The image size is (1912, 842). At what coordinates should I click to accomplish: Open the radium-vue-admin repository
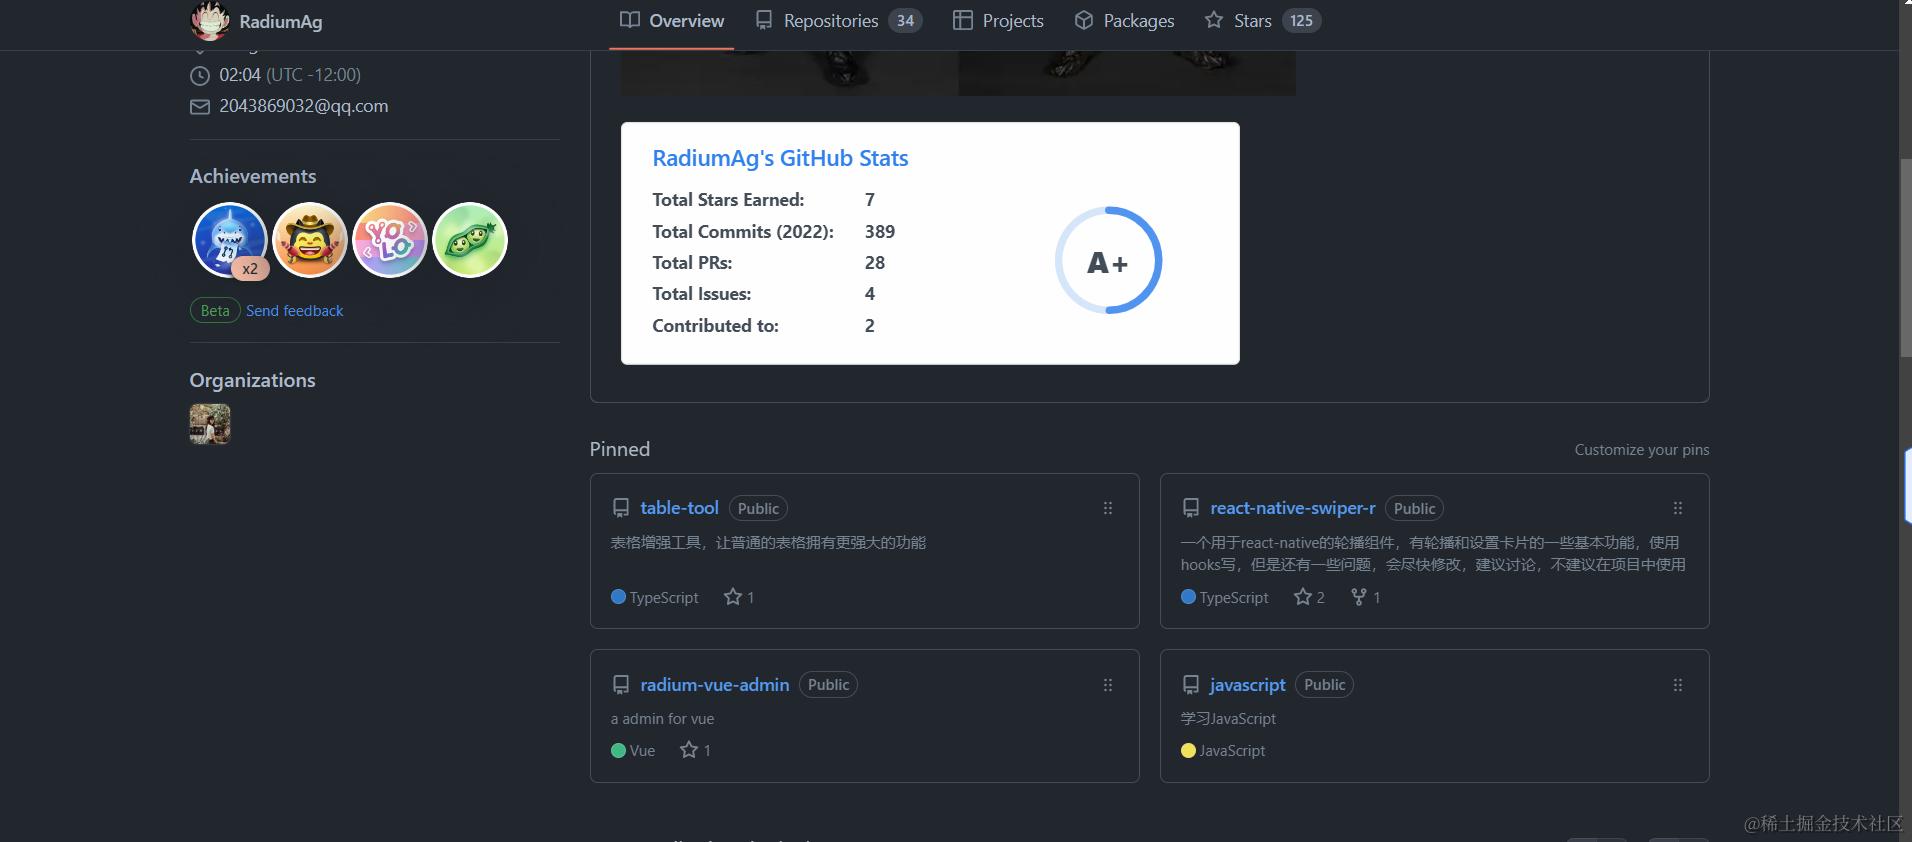715,685
